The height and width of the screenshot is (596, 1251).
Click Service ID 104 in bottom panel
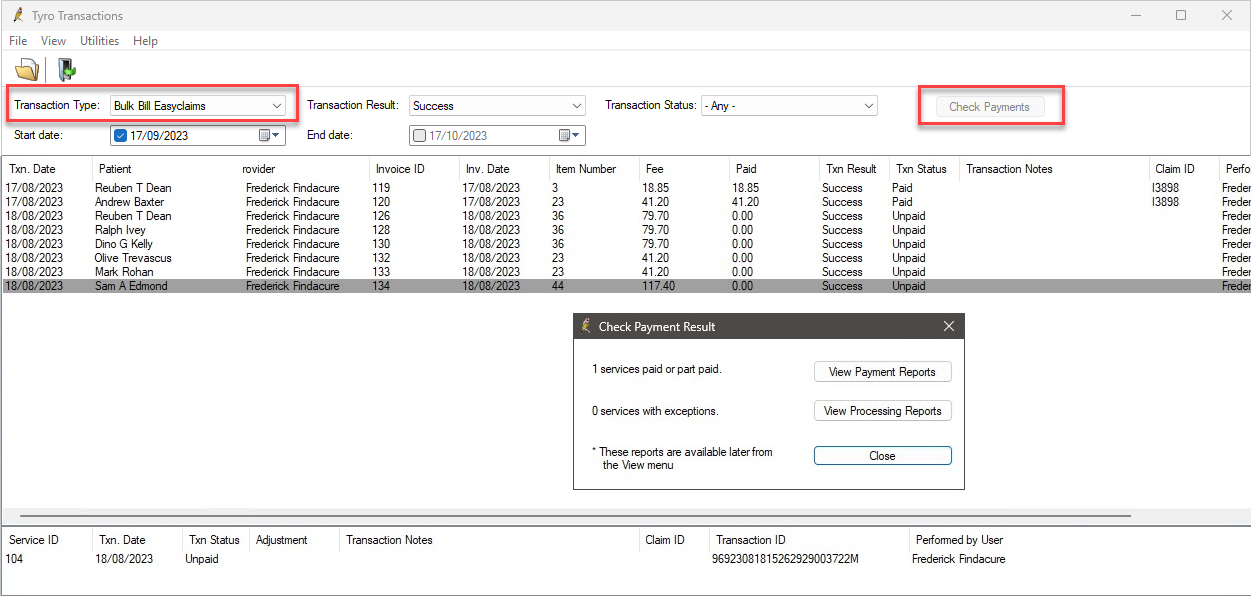(14, 559)
